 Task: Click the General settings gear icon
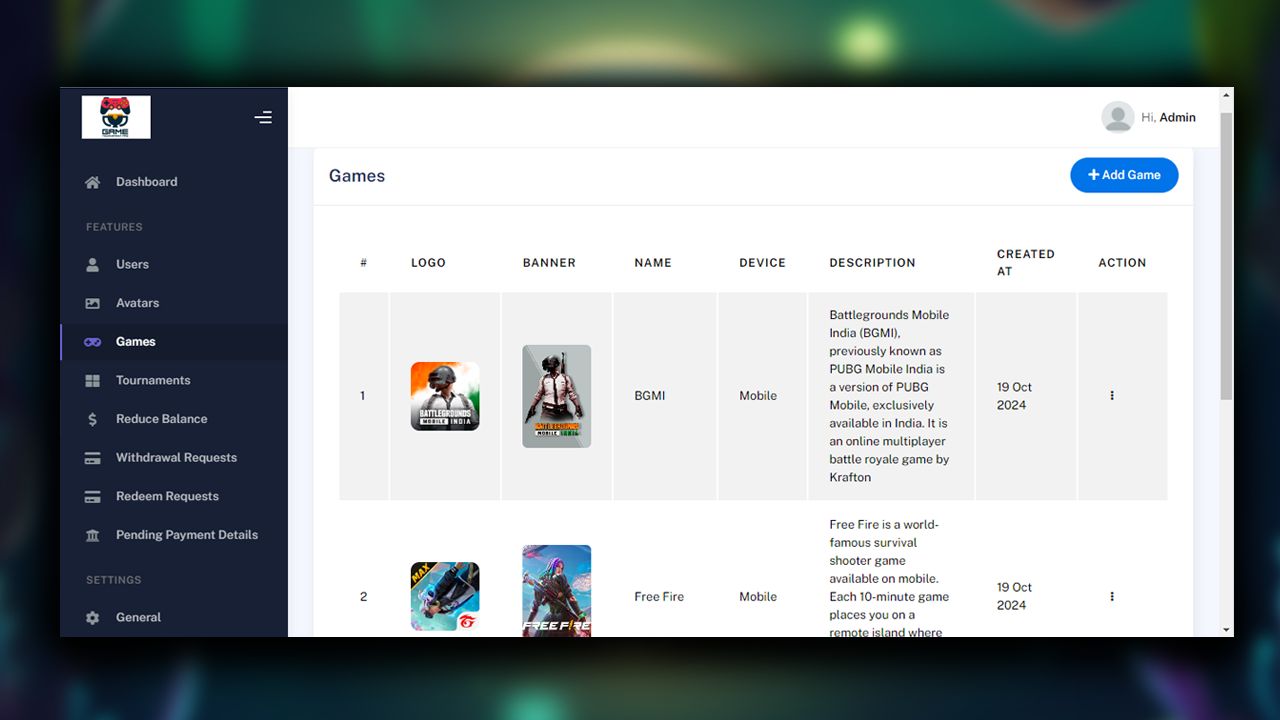[93, 618]
